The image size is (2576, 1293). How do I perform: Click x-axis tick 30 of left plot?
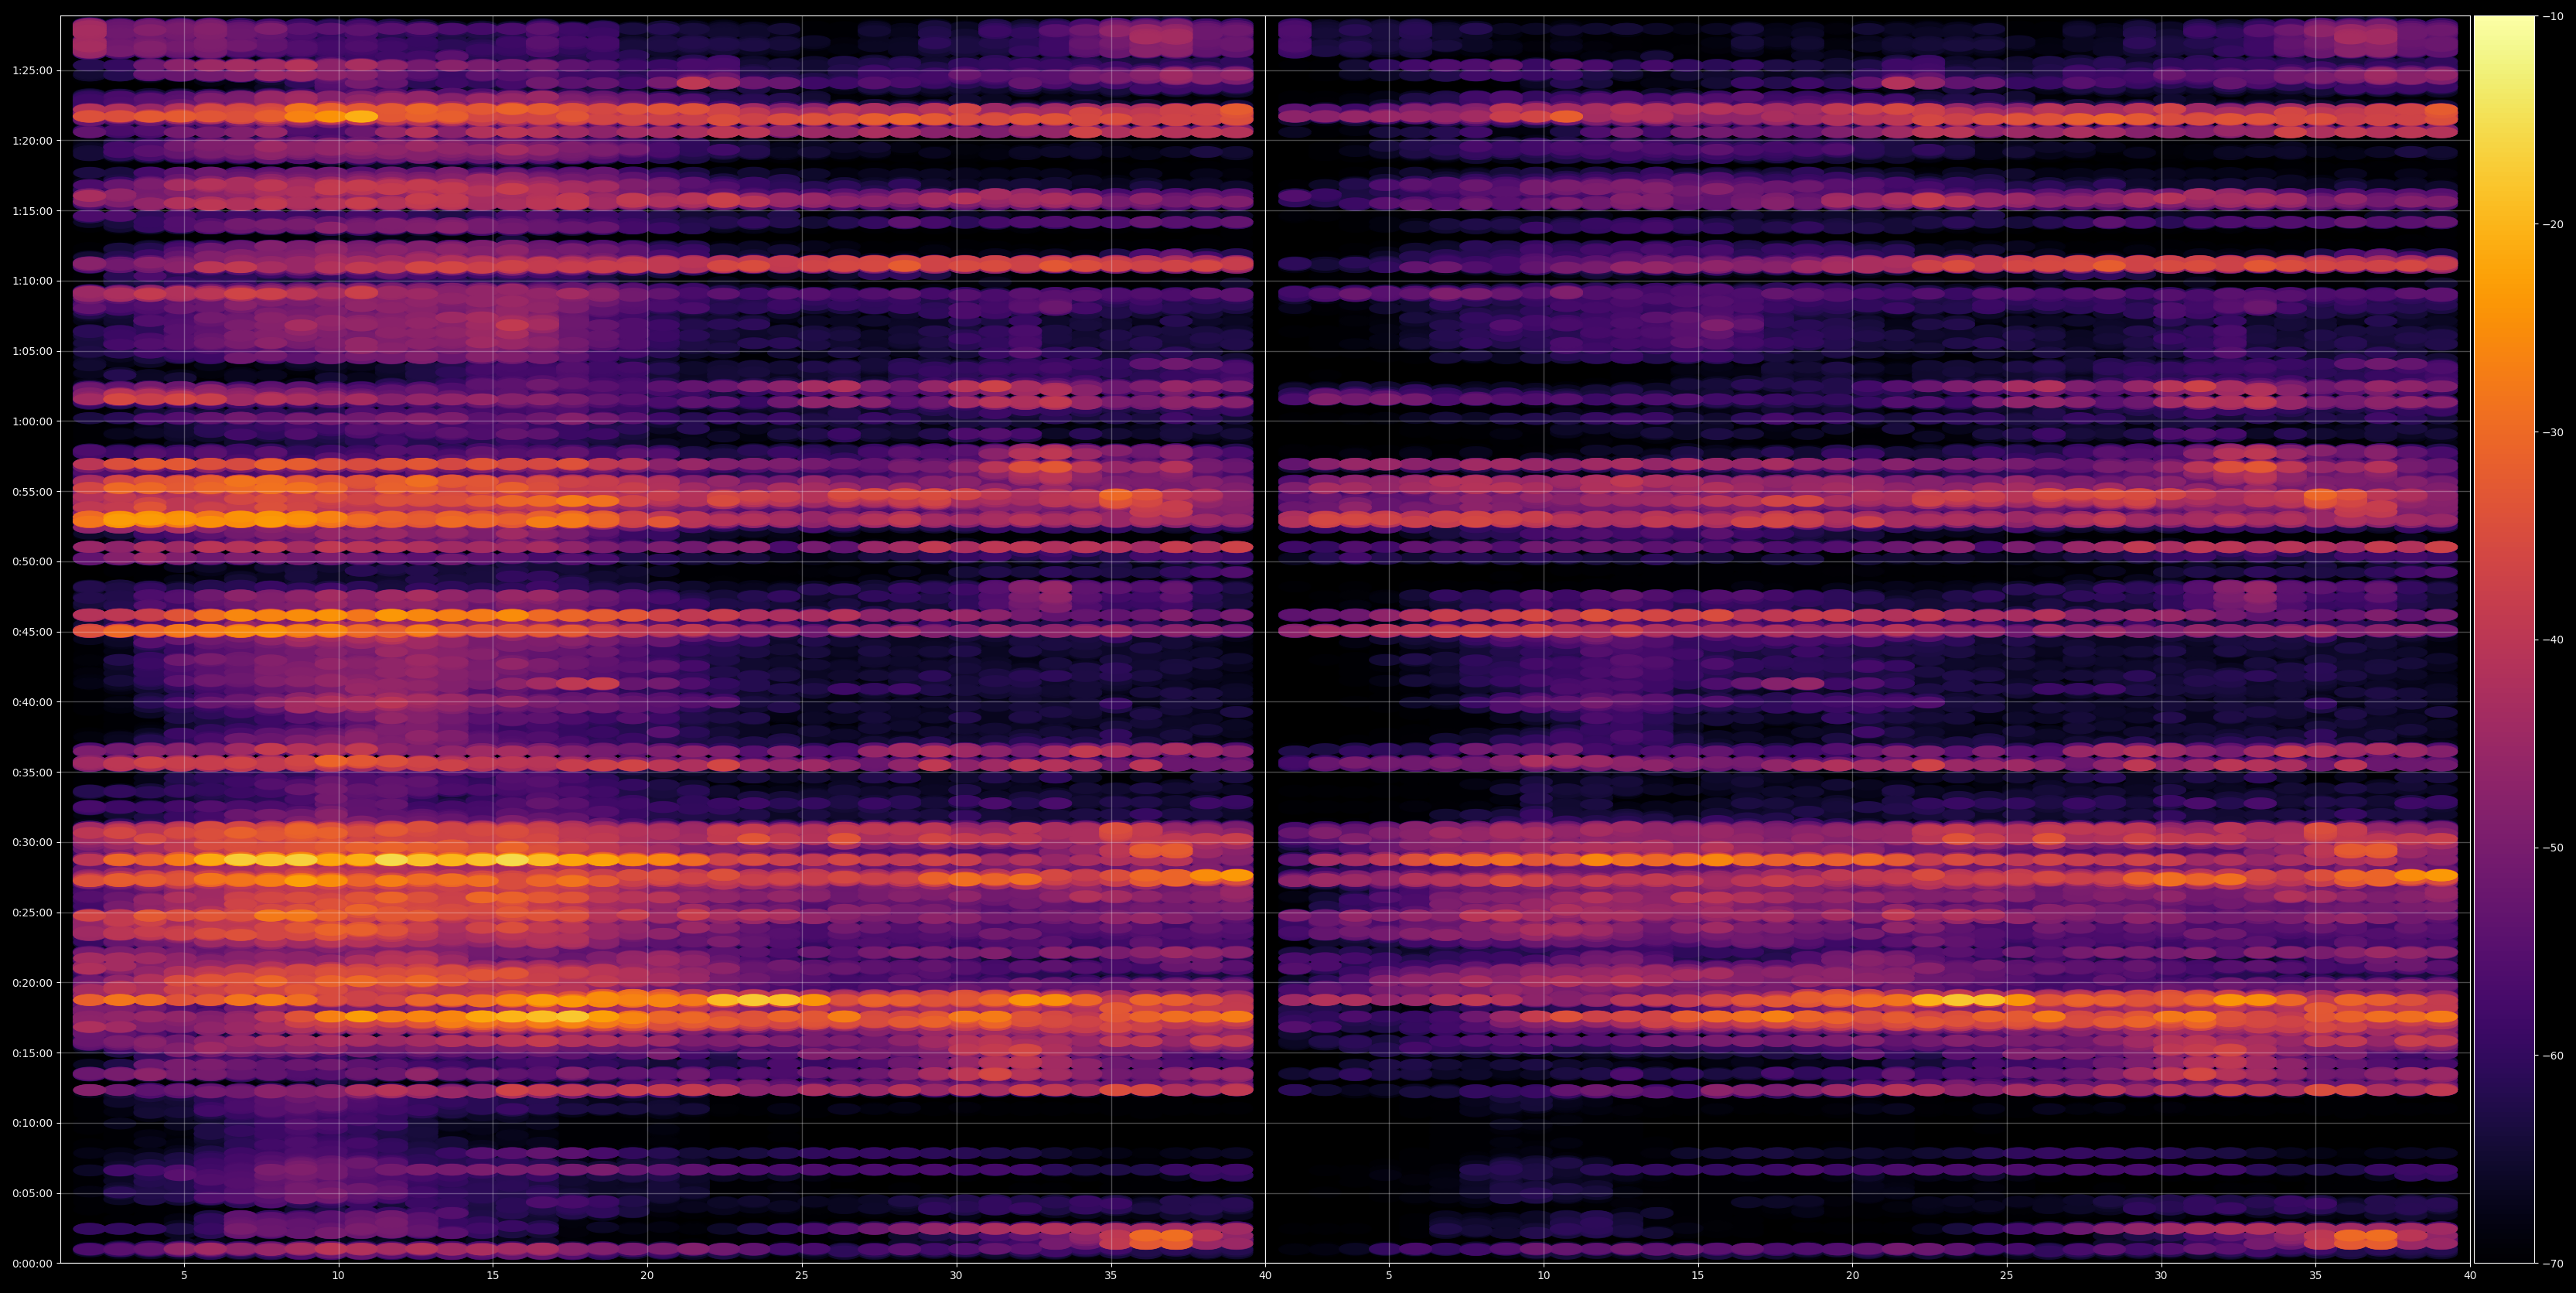pyautogui.click(x=956, y=1276)
